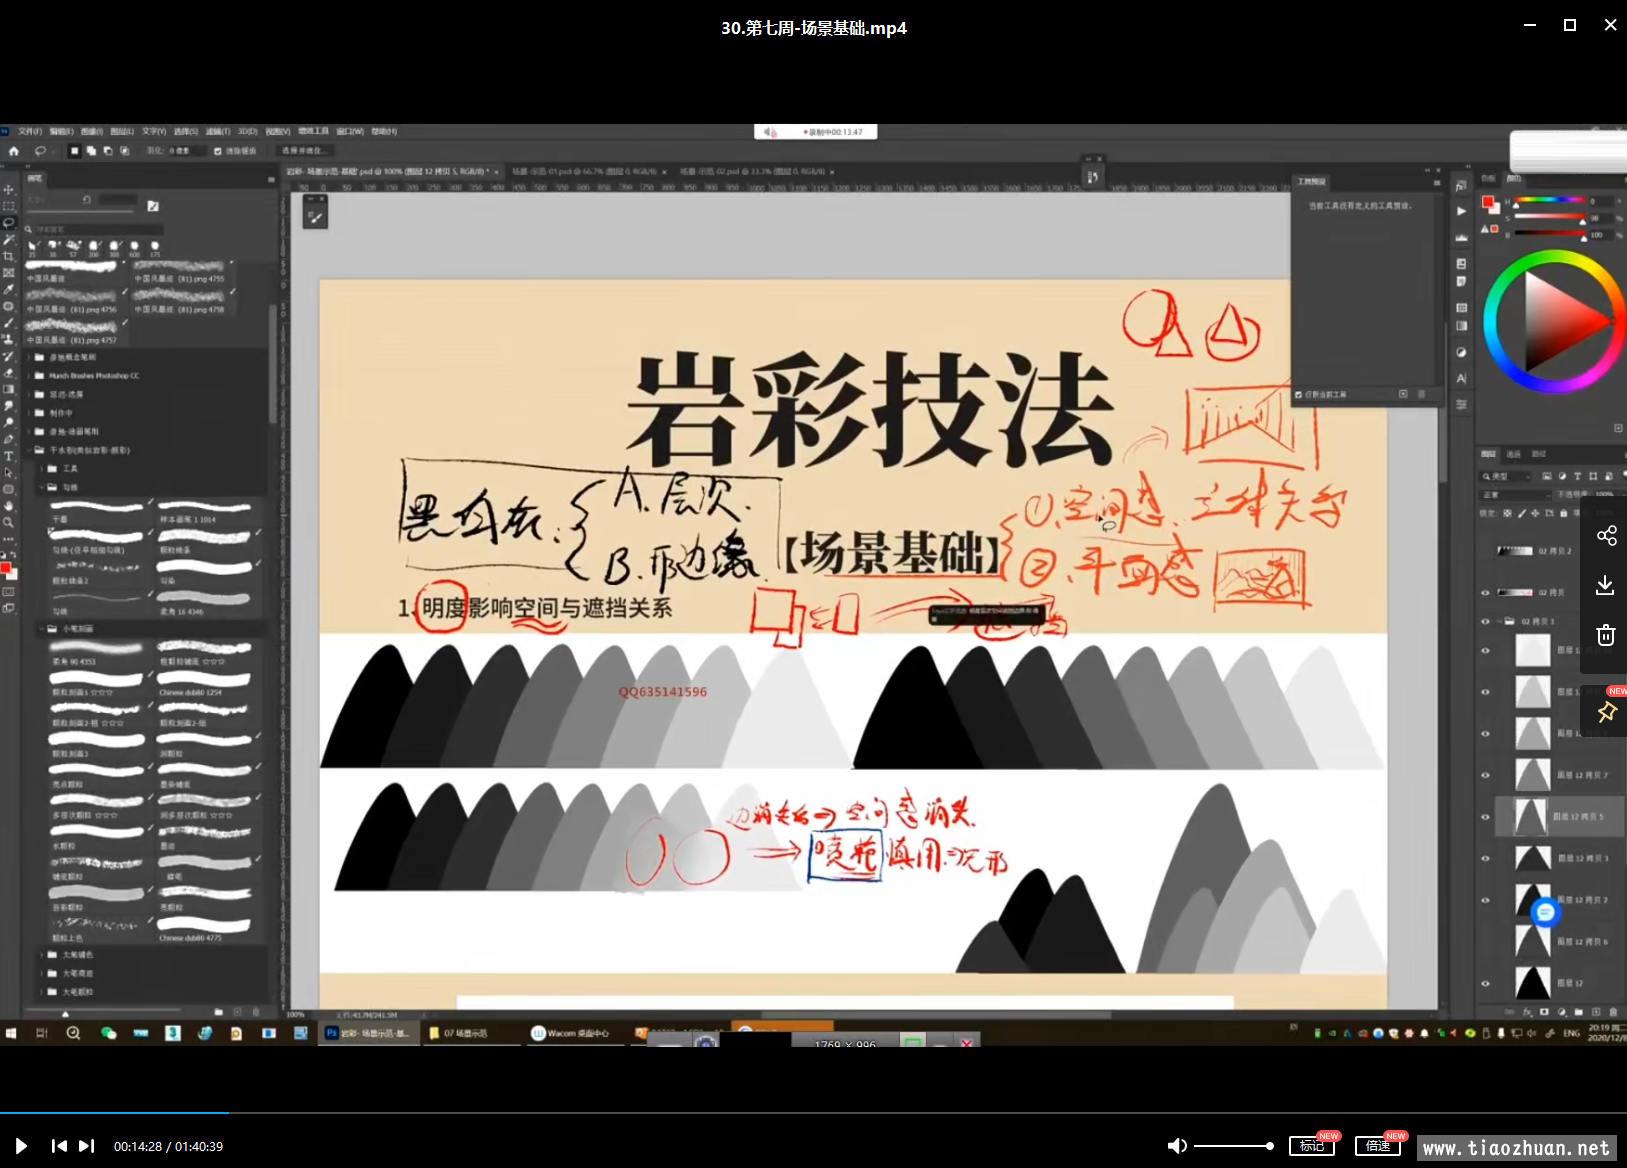Click the pin icon with NEW badge
This screenshot has width=1627, height=1168.
[1606, 712]
